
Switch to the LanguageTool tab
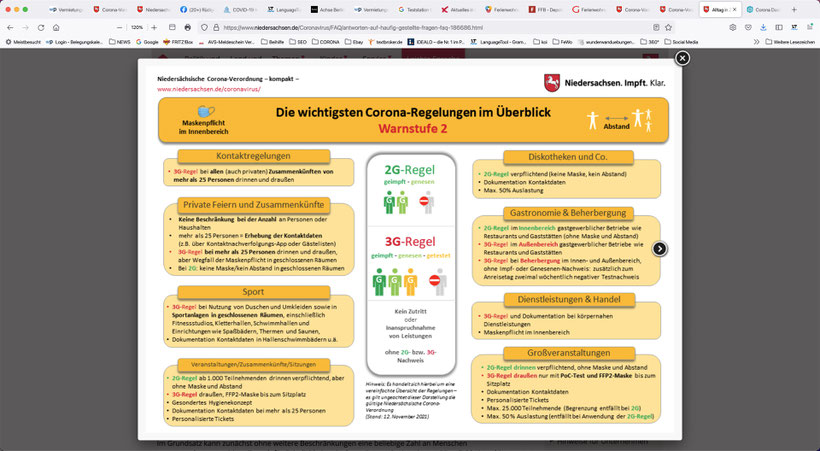283,9
